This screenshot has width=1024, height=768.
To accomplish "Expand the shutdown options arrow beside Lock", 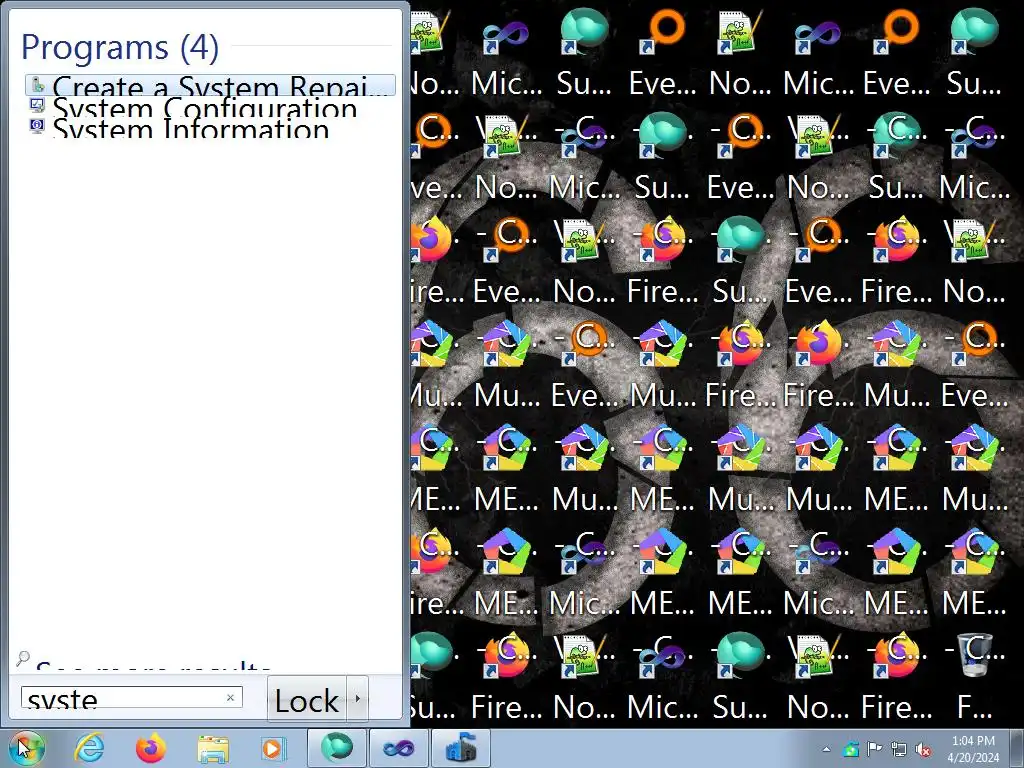I will (357, 699).
